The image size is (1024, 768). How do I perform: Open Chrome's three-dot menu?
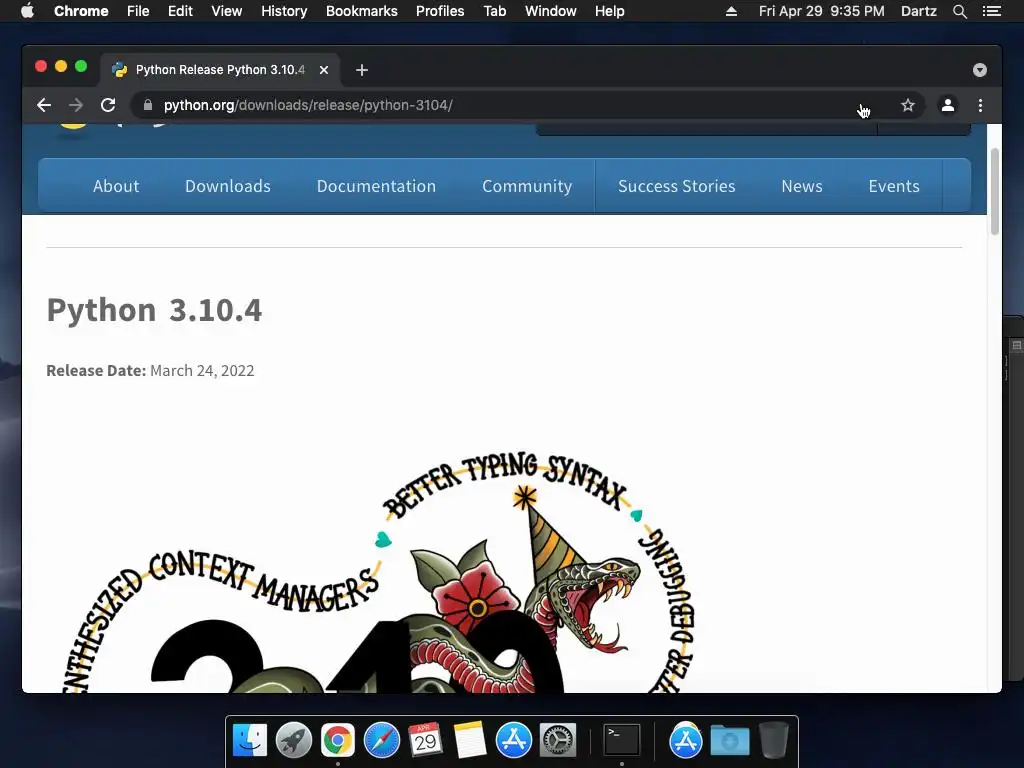coord(980,105)
